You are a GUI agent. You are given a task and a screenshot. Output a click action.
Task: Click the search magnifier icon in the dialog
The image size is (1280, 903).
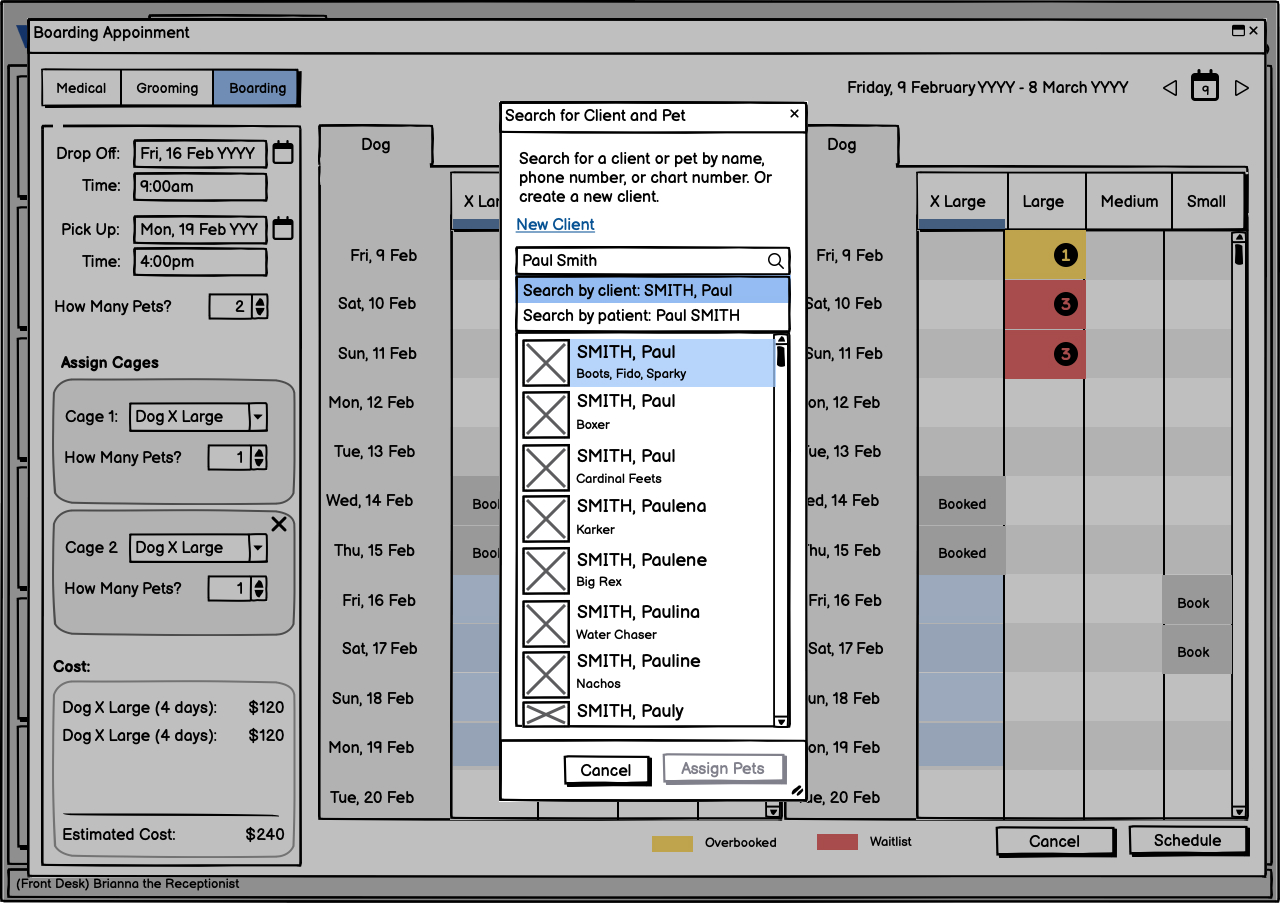[x=775, y=261]
